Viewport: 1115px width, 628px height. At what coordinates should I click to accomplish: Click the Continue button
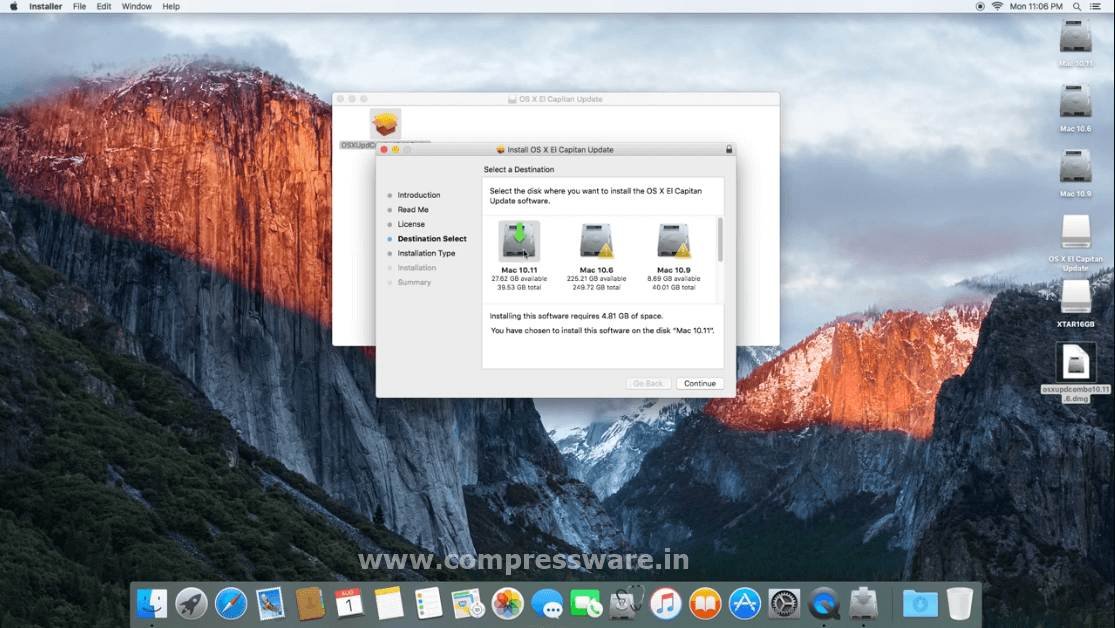(x=700, y=383)
